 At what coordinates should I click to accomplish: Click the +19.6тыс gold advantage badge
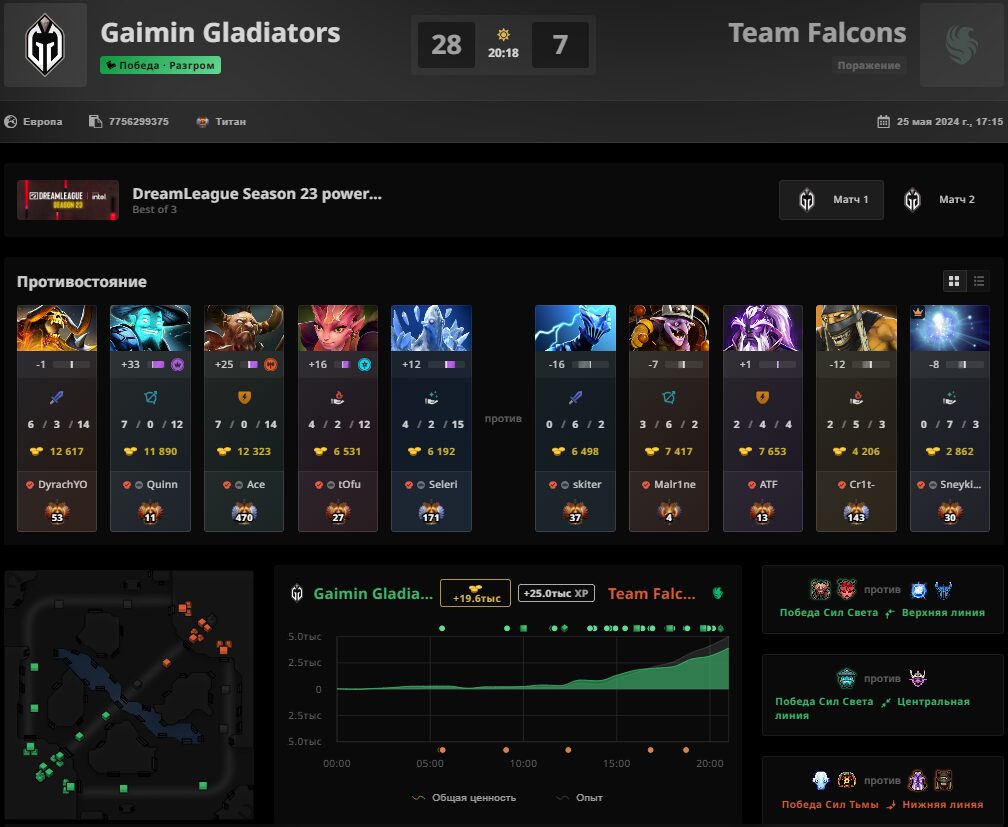click(x=475, y=593)
